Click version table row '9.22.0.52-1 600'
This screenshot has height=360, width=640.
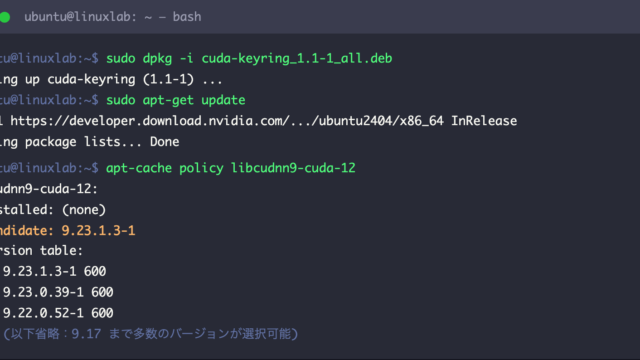pos(58,313)
